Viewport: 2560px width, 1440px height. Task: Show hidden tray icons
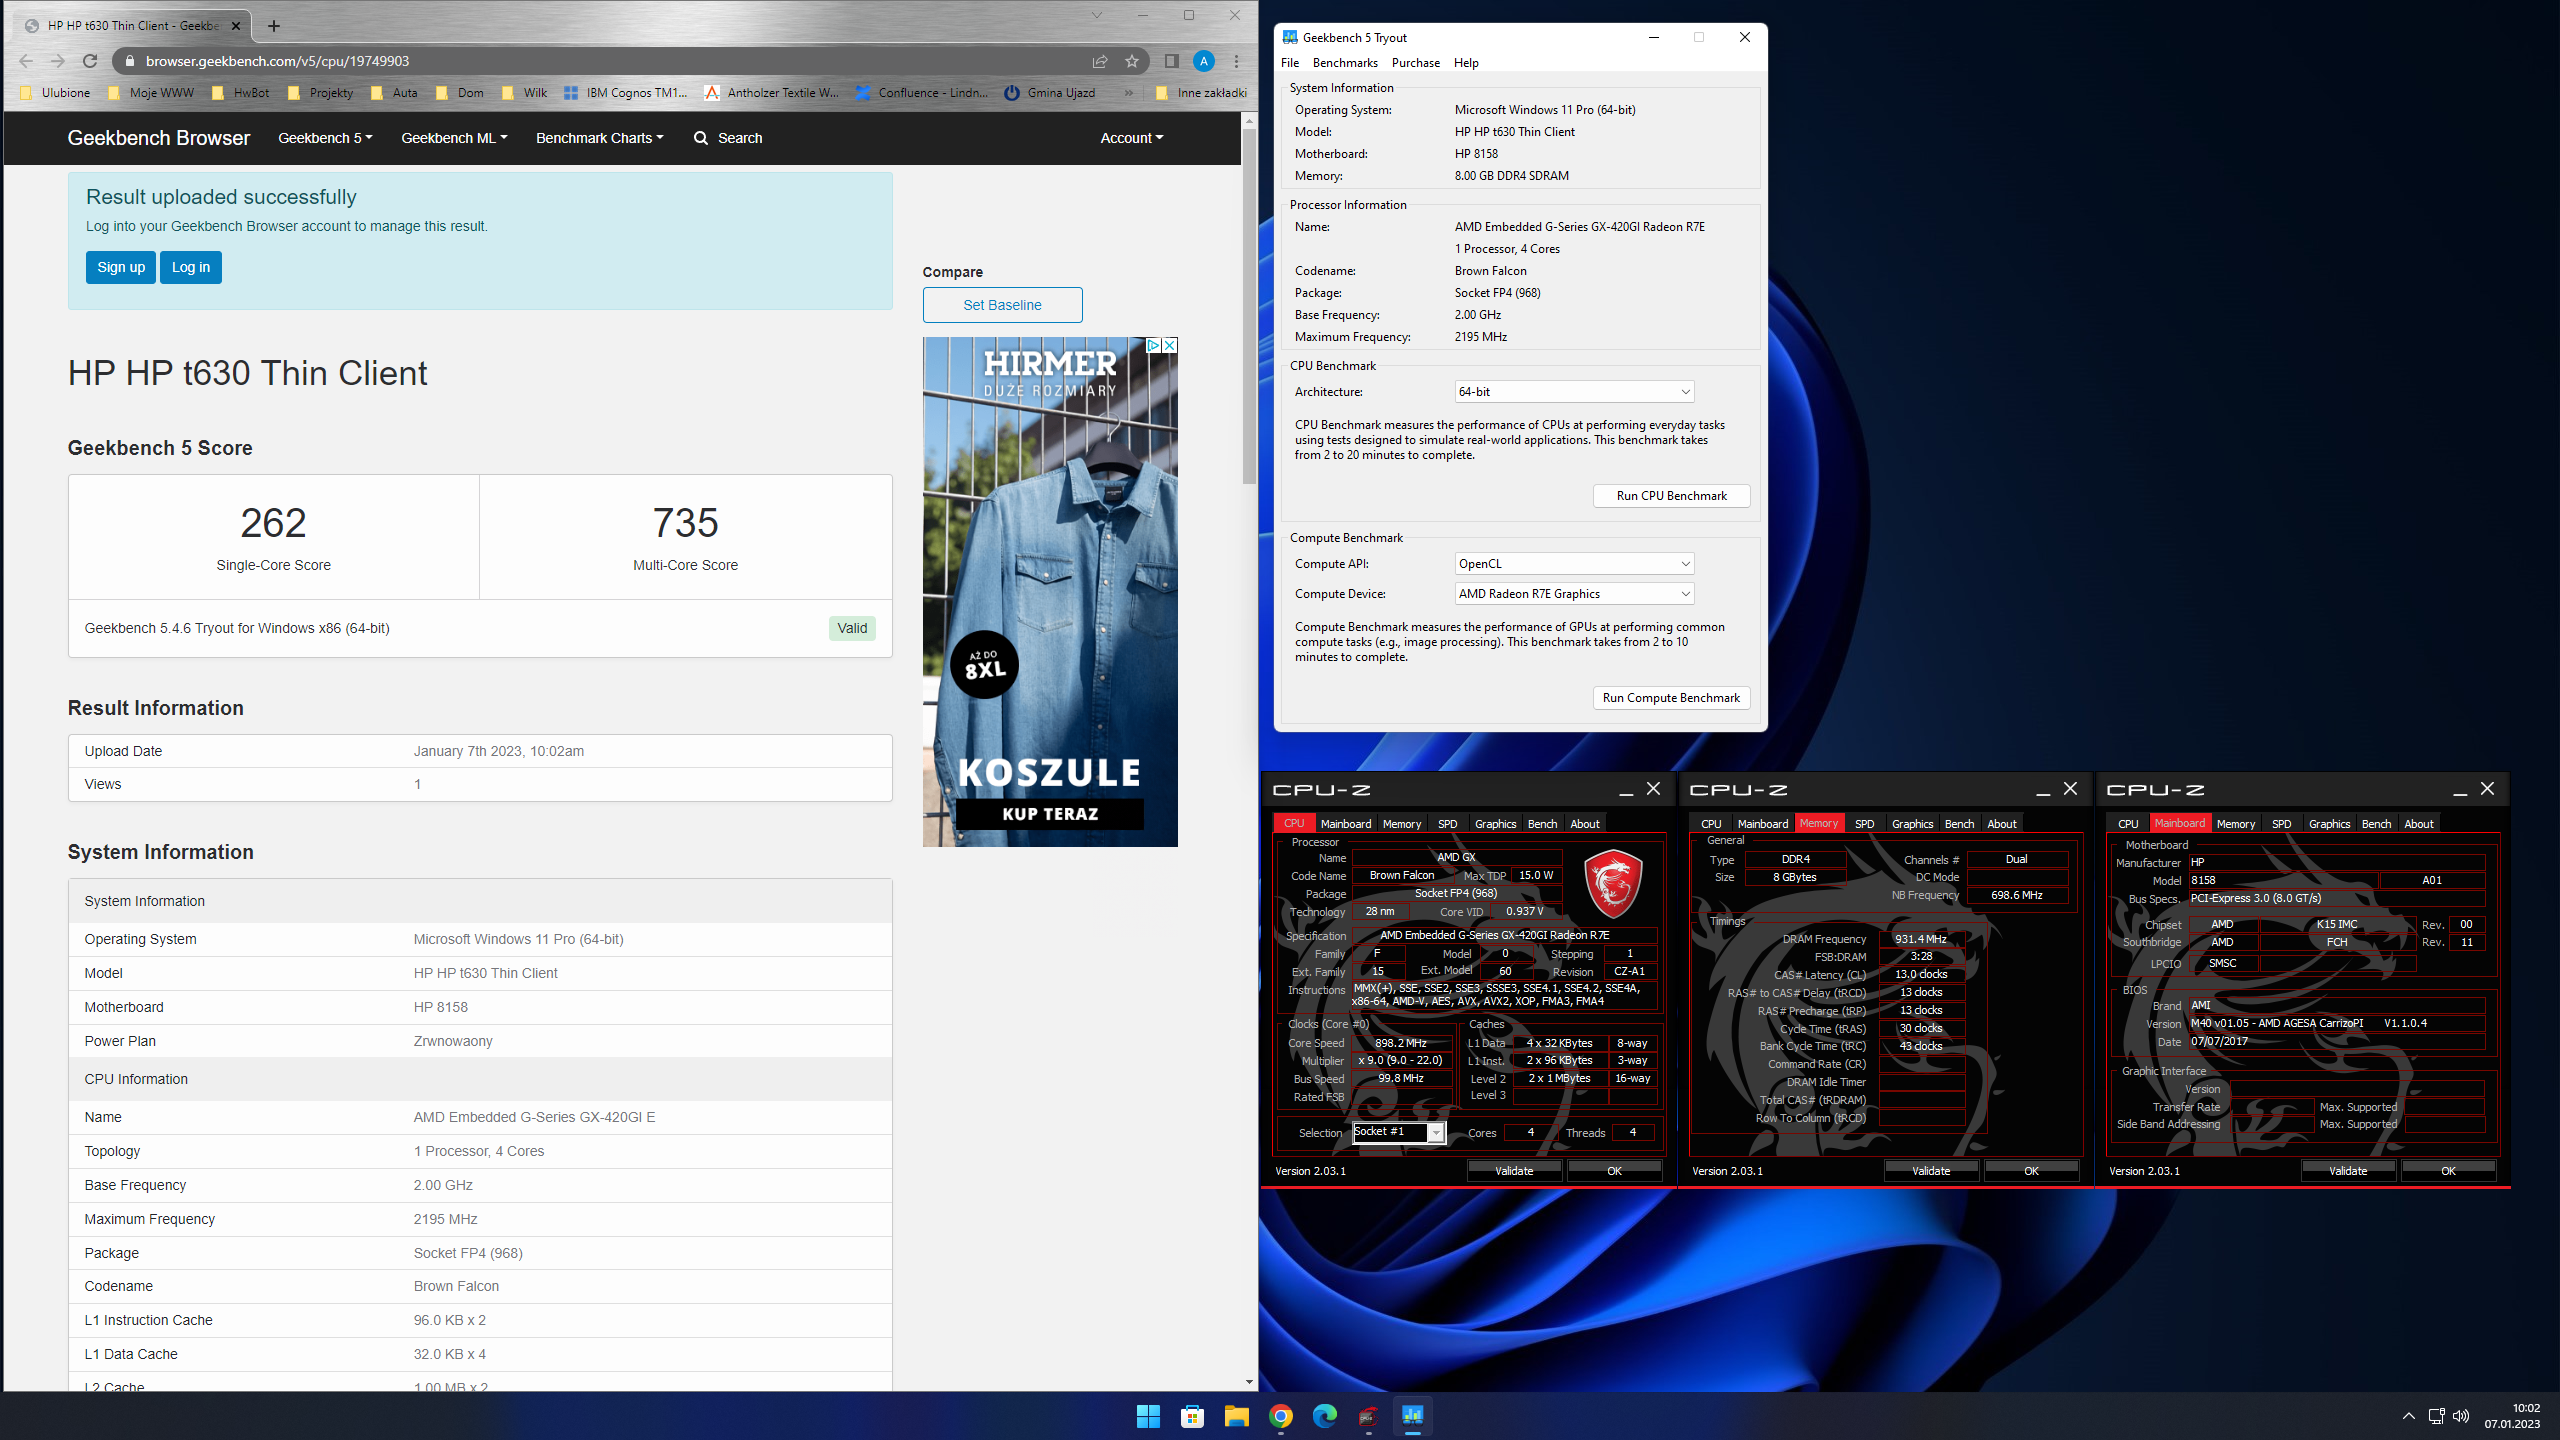pos(2409,1416)
